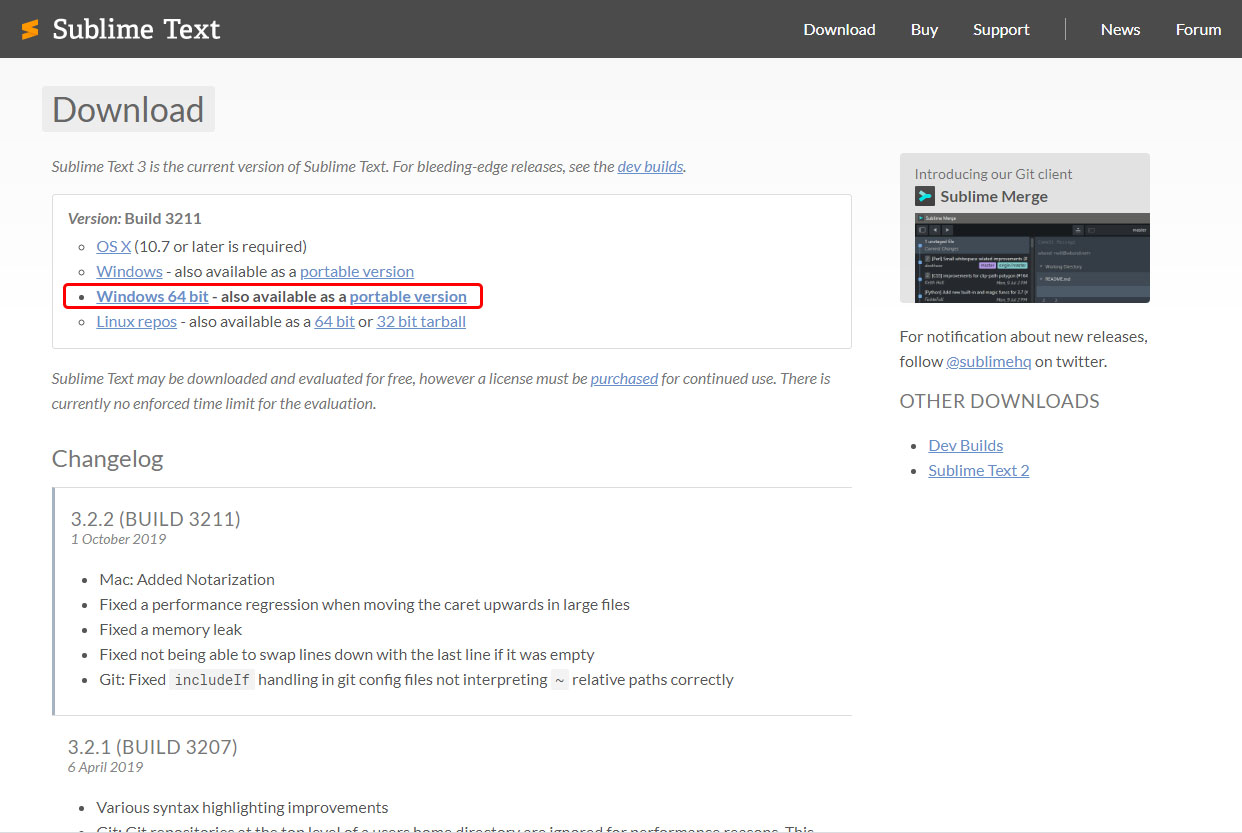Click the 3.2.1 (BUILD 3207) heading

[152, 746]
